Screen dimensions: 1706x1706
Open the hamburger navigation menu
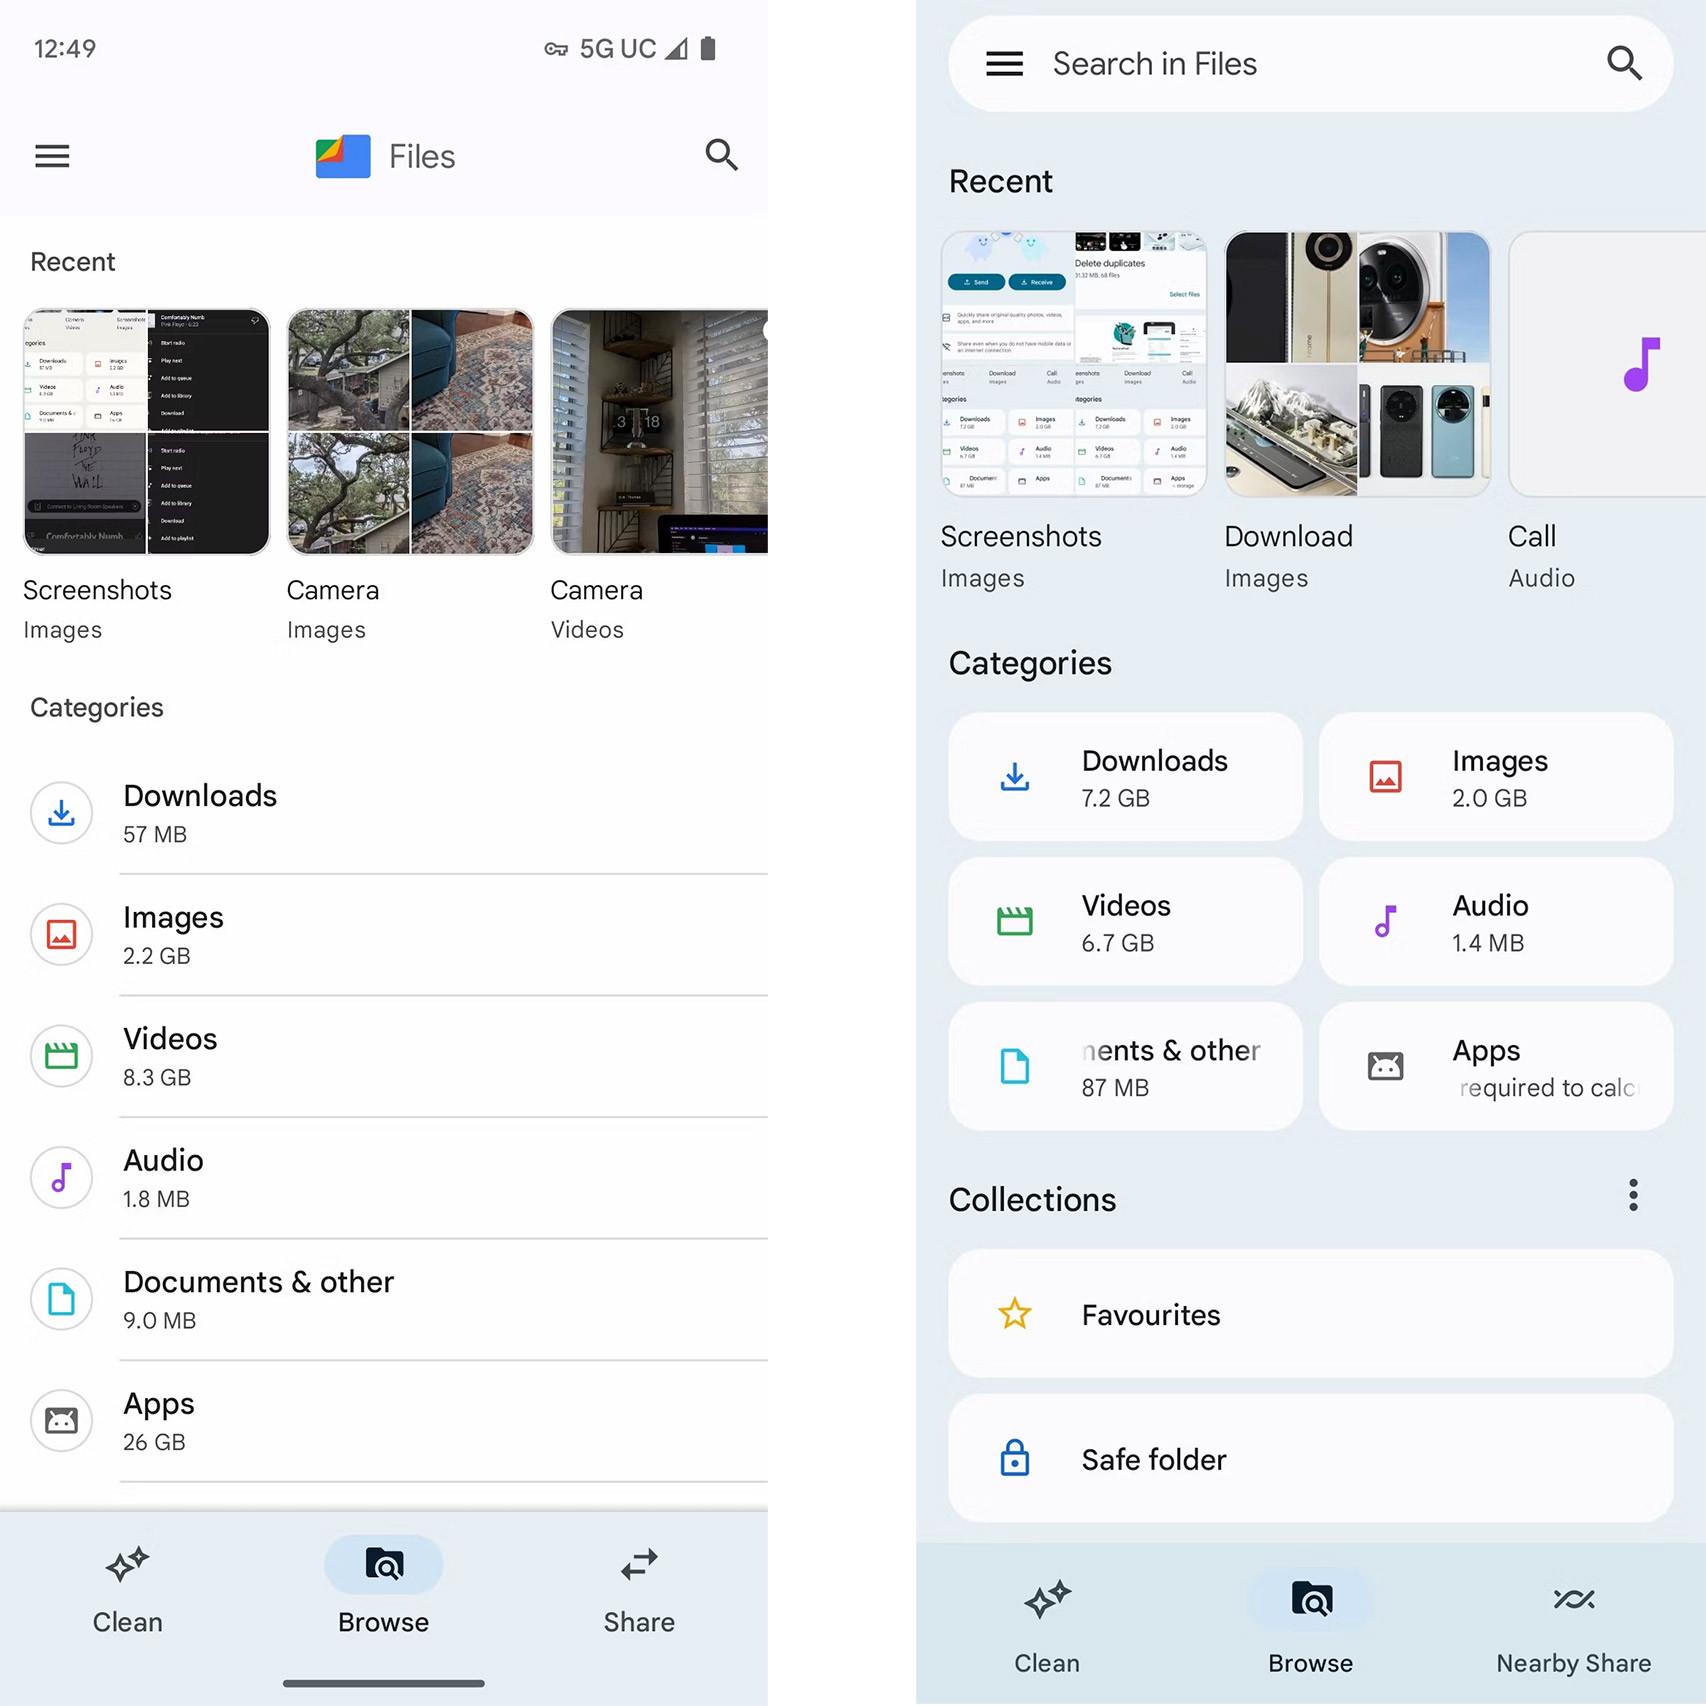(x=51, y=156)
